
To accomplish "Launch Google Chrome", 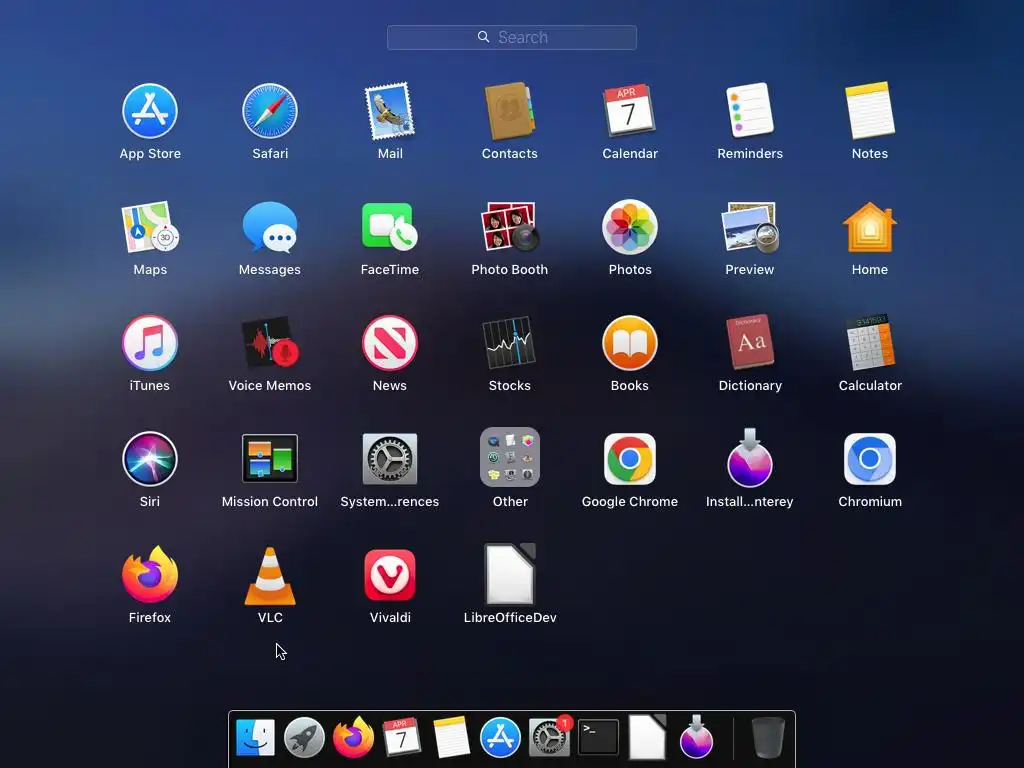I will (x=630, y=458).
